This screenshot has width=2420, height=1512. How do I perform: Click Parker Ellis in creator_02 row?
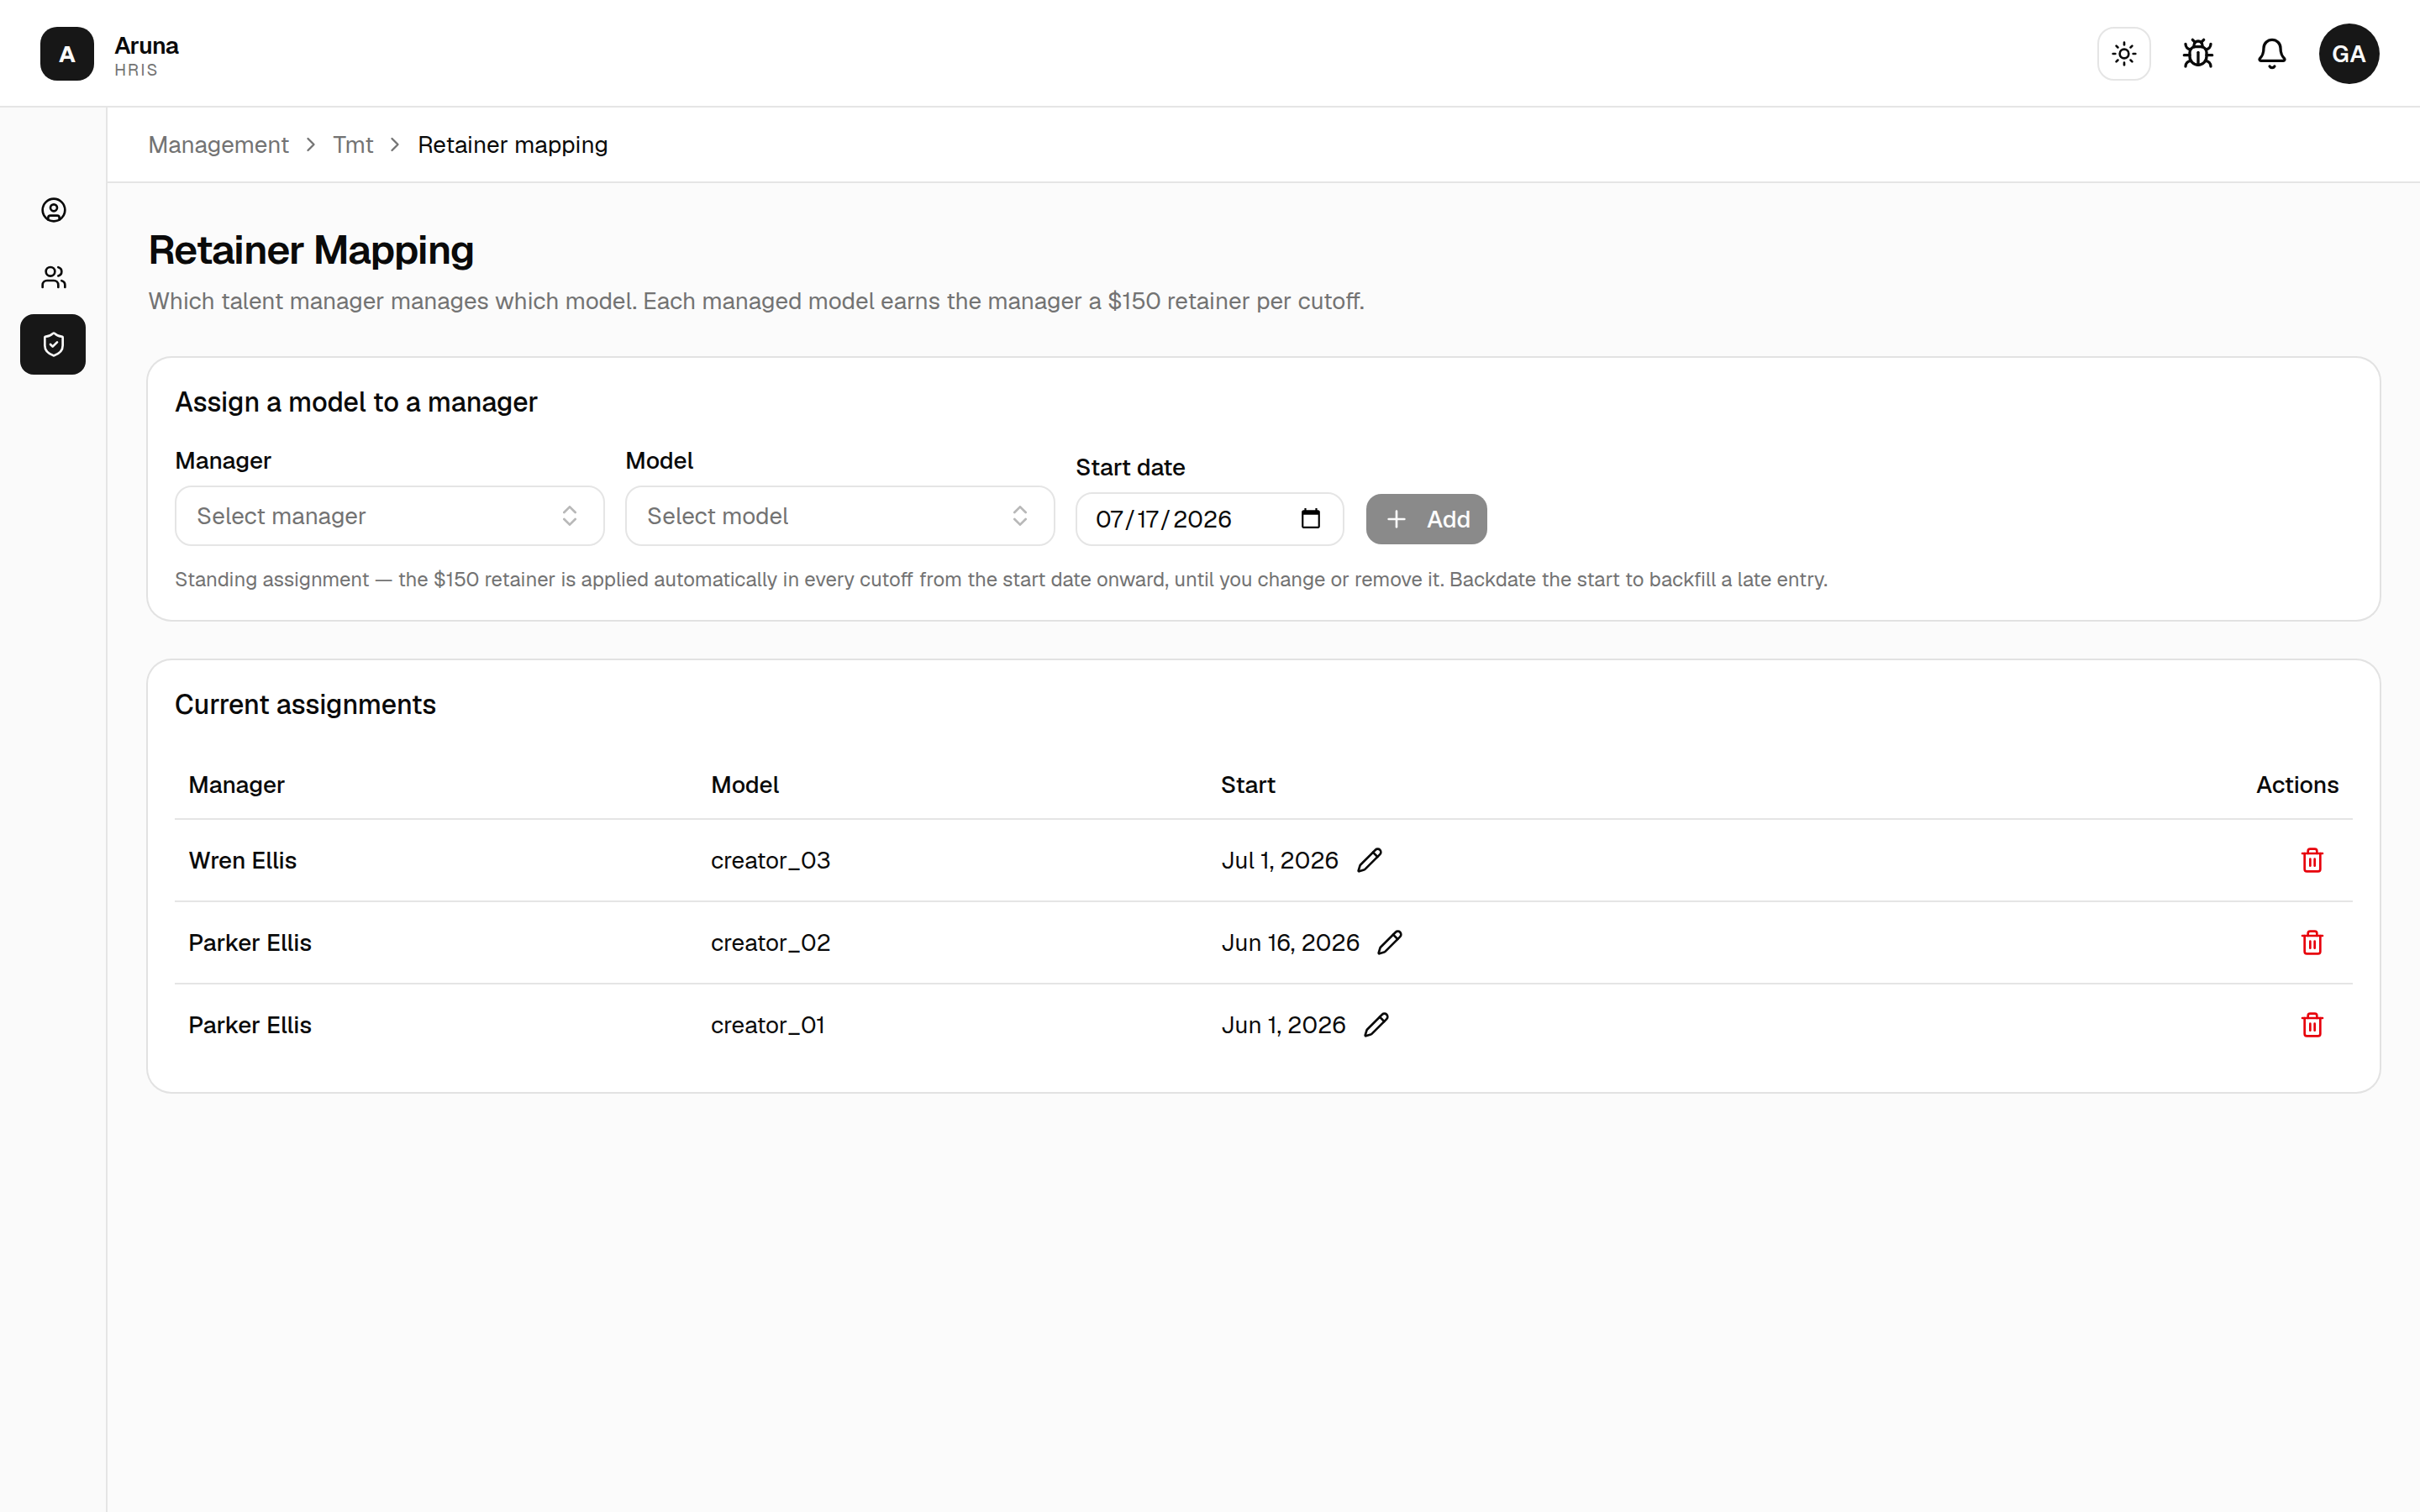(x=250, y=943)
